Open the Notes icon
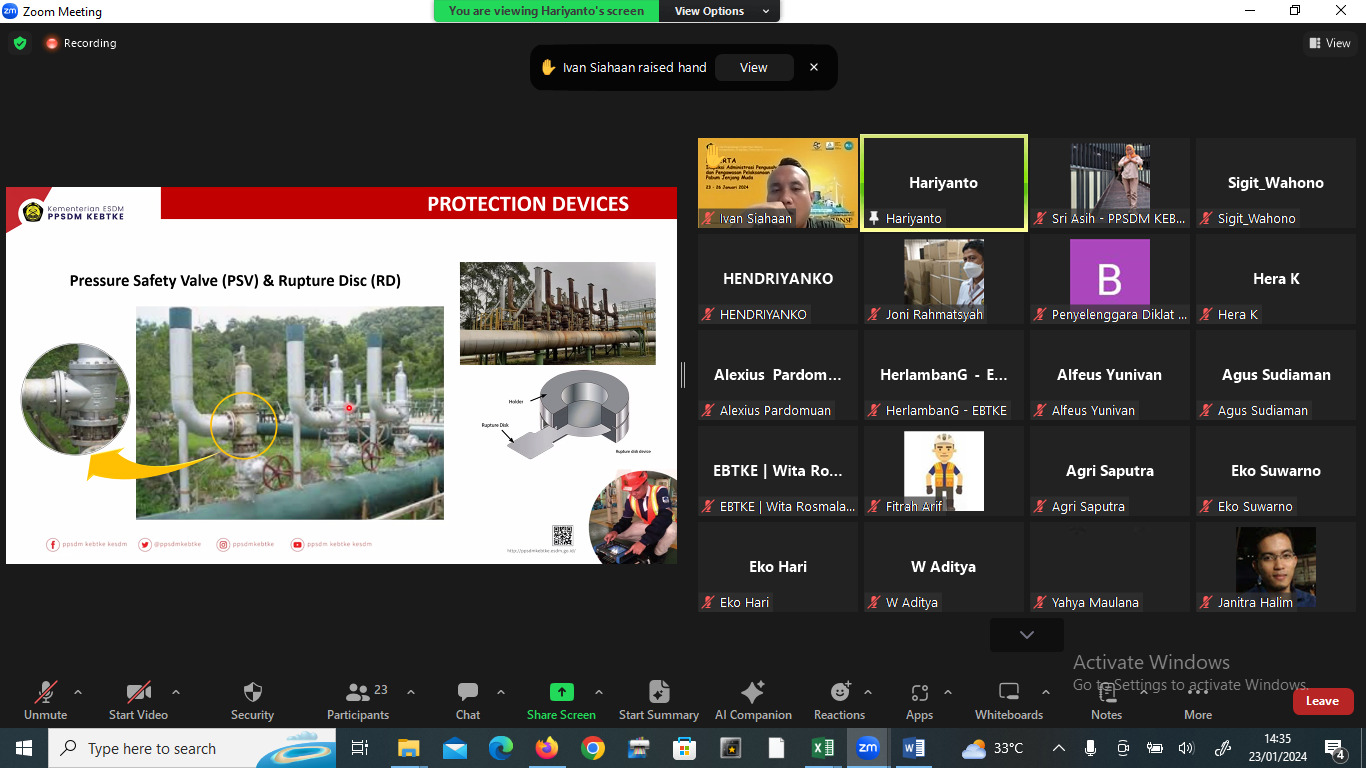 coord(1106,692)
